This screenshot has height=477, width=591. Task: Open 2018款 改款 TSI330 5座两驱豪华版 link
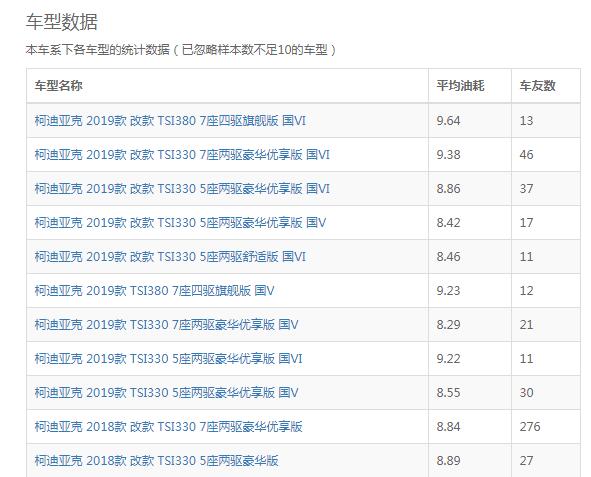[x=156, y=460]
